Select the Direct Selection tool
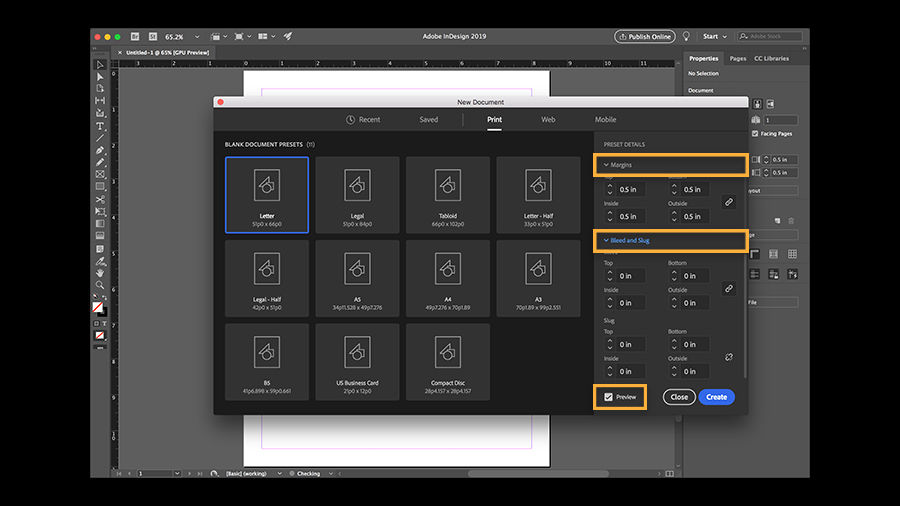 100,77
